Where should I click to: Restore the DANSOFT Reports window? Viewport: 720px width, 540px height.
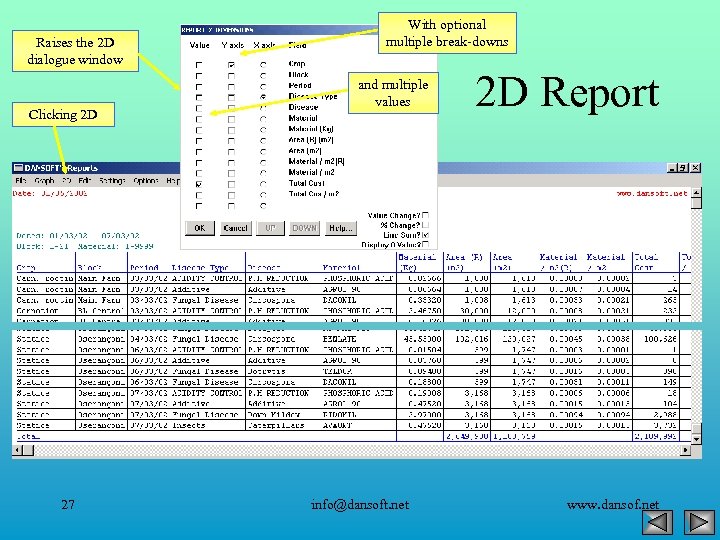coord(683,168)
